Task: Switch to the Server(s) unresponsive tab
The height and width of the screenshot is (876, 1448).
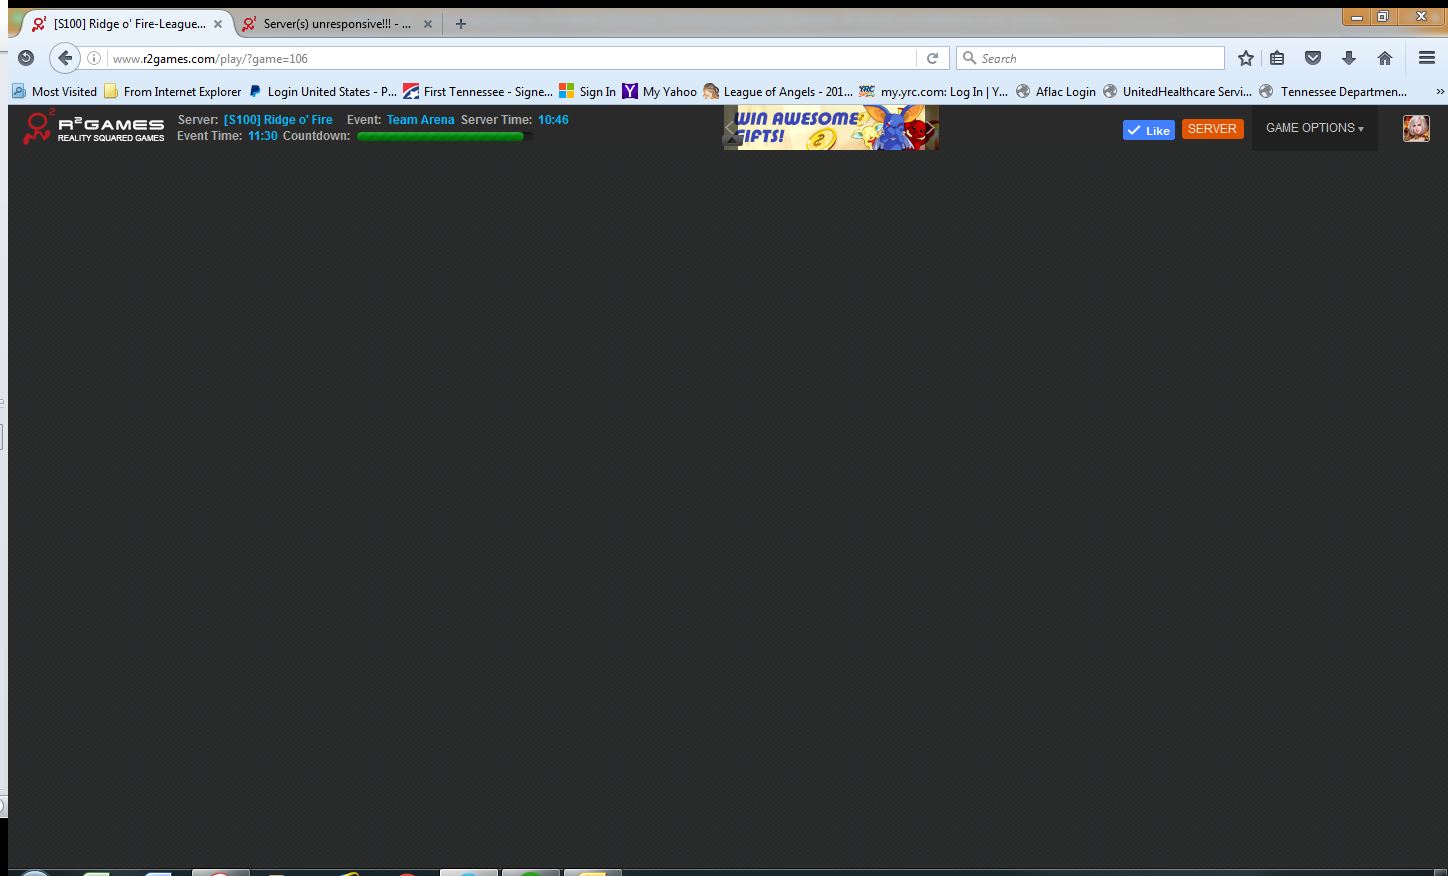Action: [x=336, y=24]
